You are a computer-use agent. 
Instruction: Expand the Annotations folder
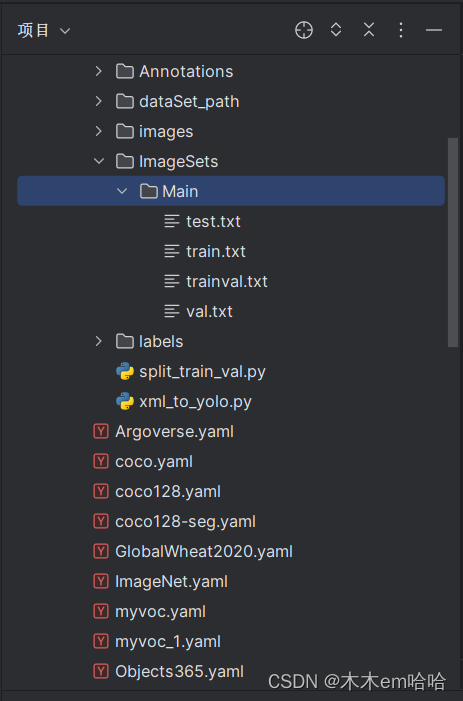pos(98,71)
